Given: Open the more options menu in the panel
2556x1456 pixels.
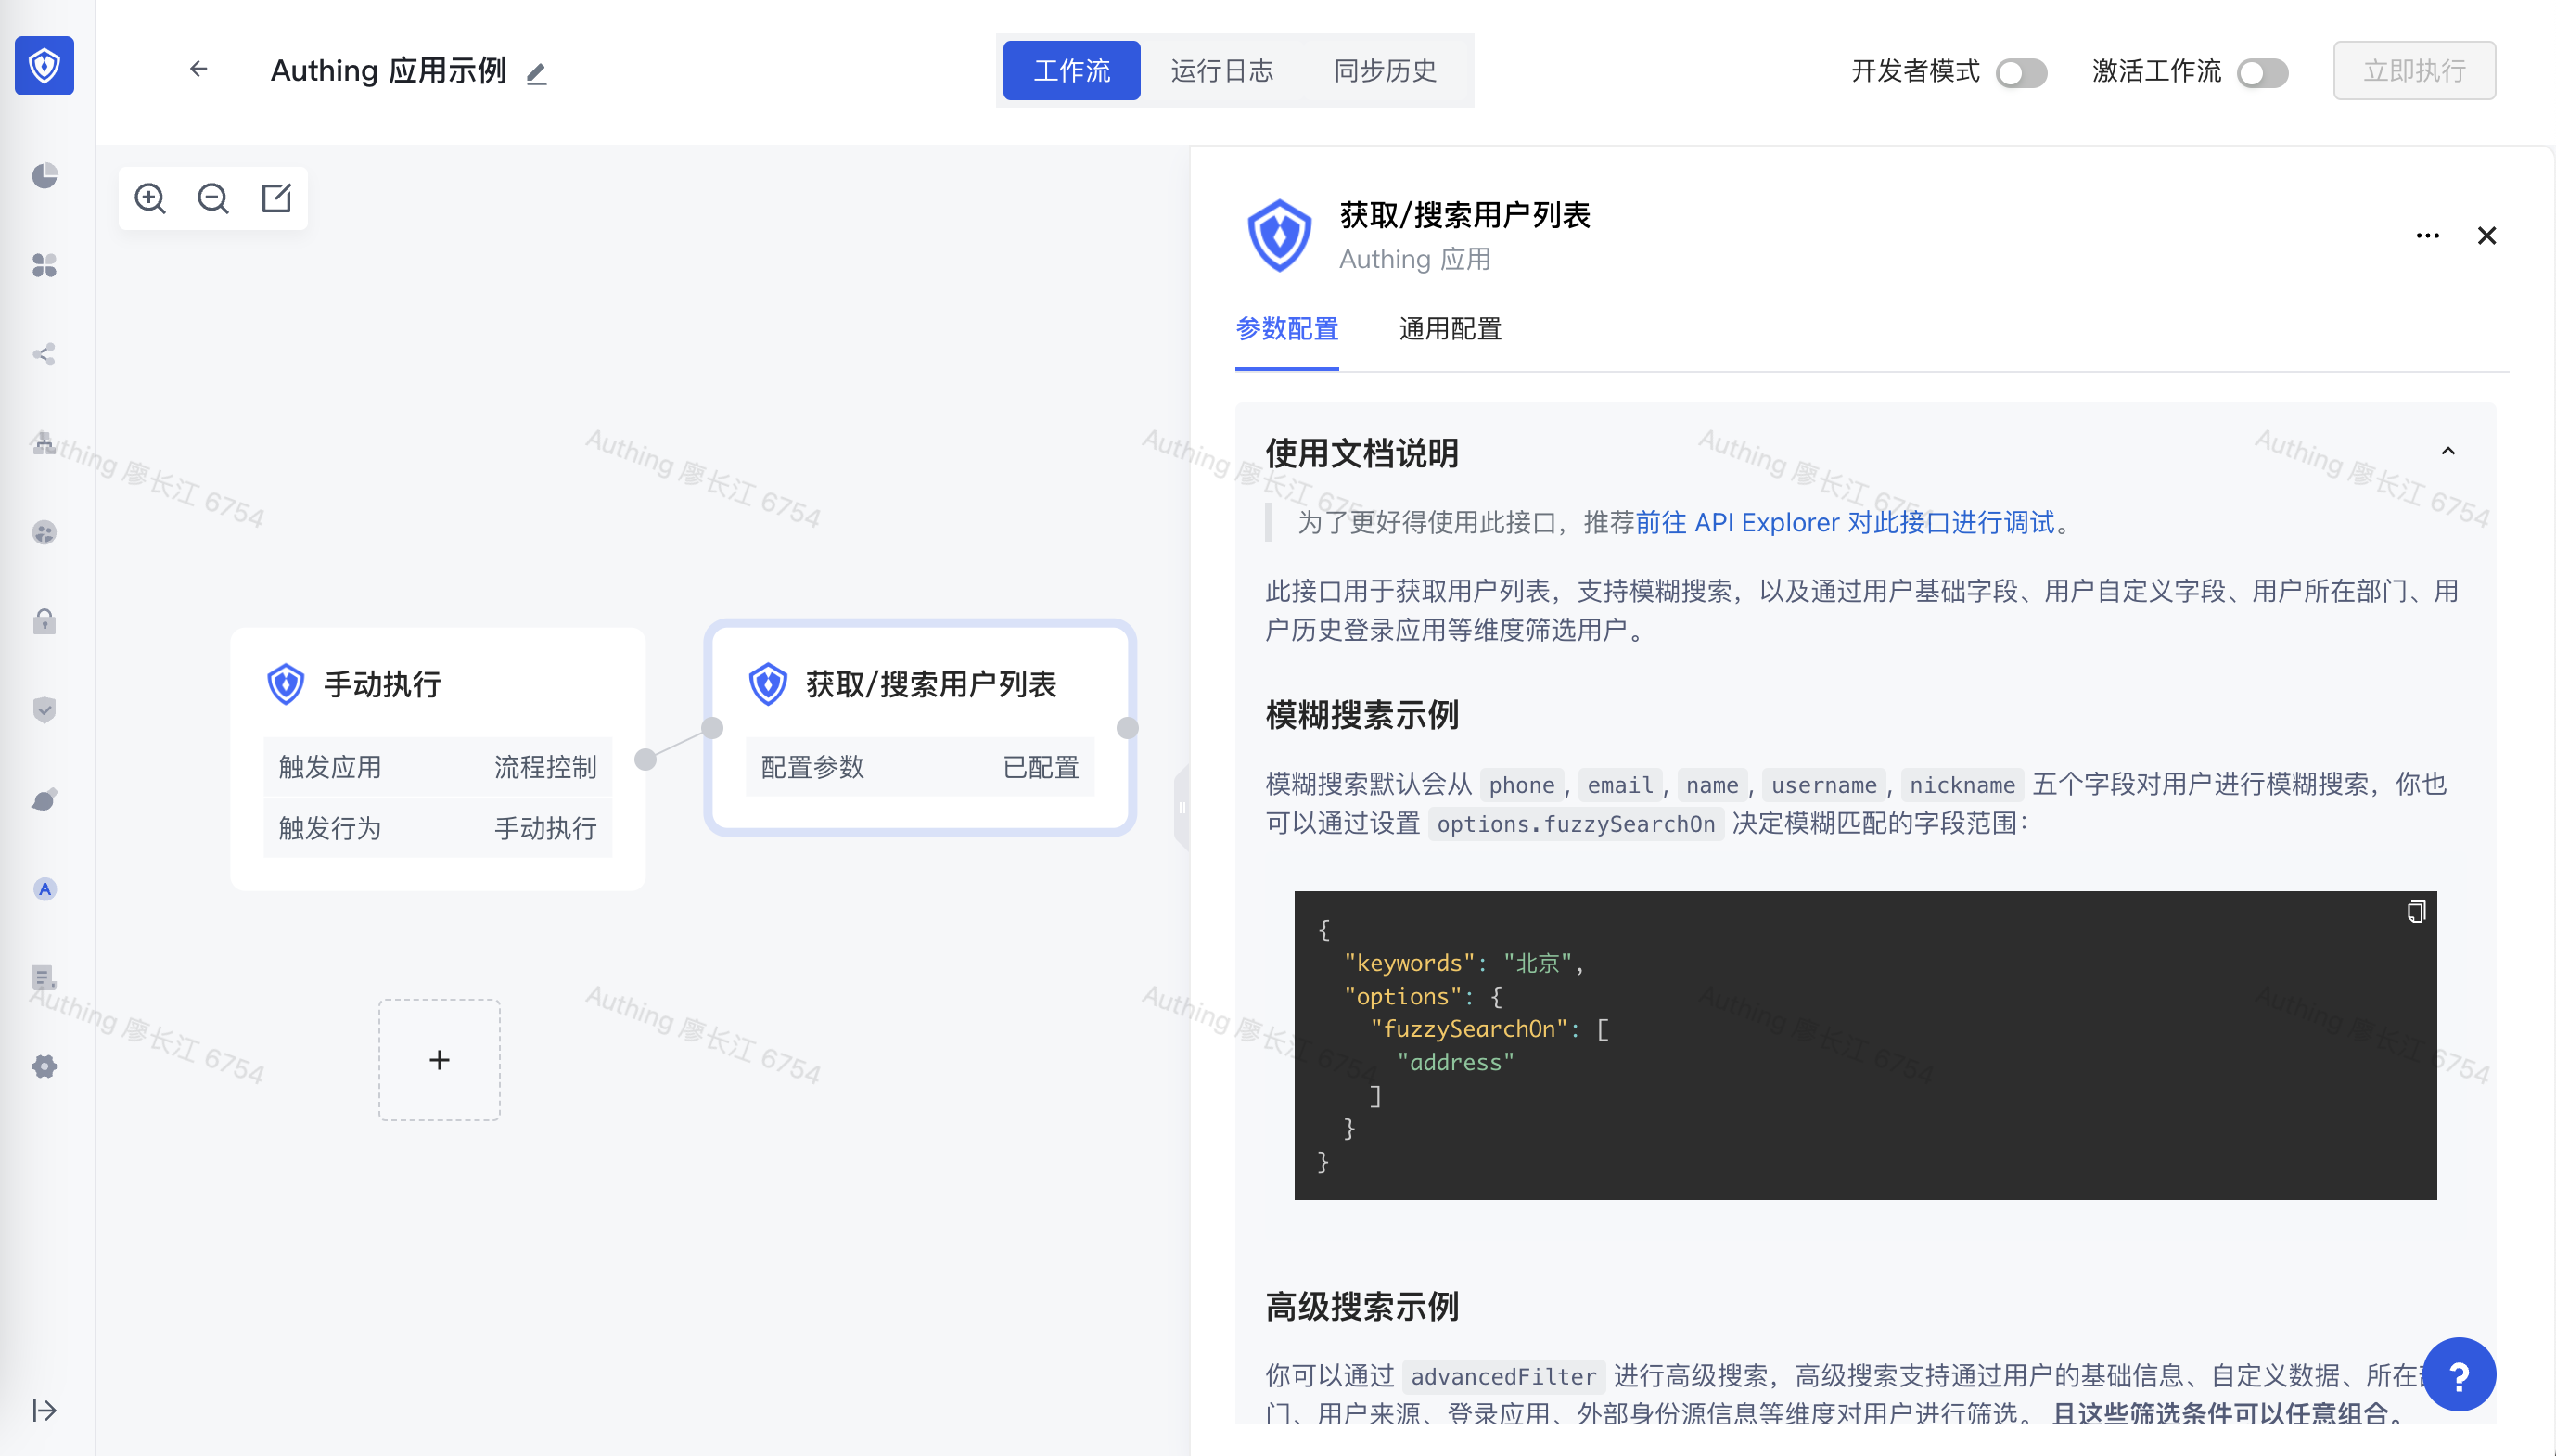Looking at the screenshot, I should 2428,235.
